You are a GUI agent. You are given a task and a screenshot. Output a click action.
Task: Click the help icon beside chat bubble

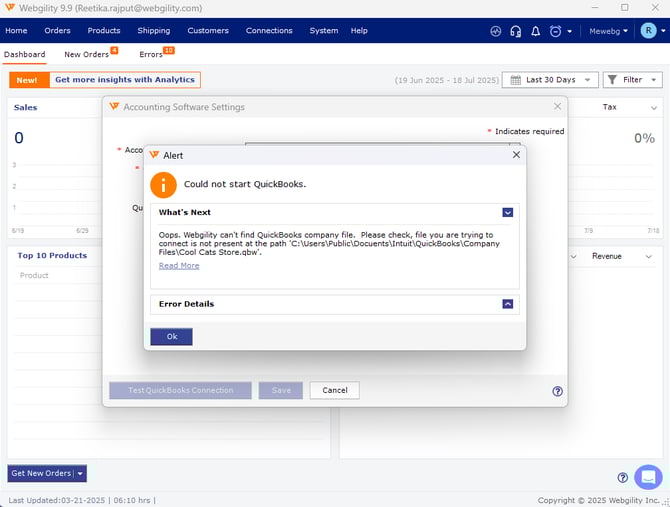coord(622,478)
